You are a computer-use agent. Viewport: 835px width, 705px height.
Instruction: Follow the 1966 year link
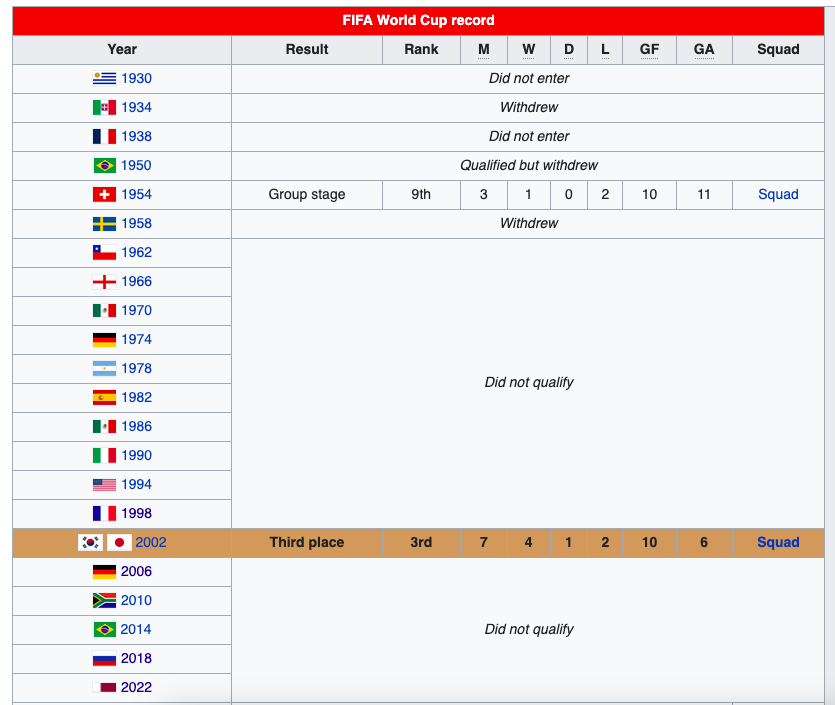point(136,281)
